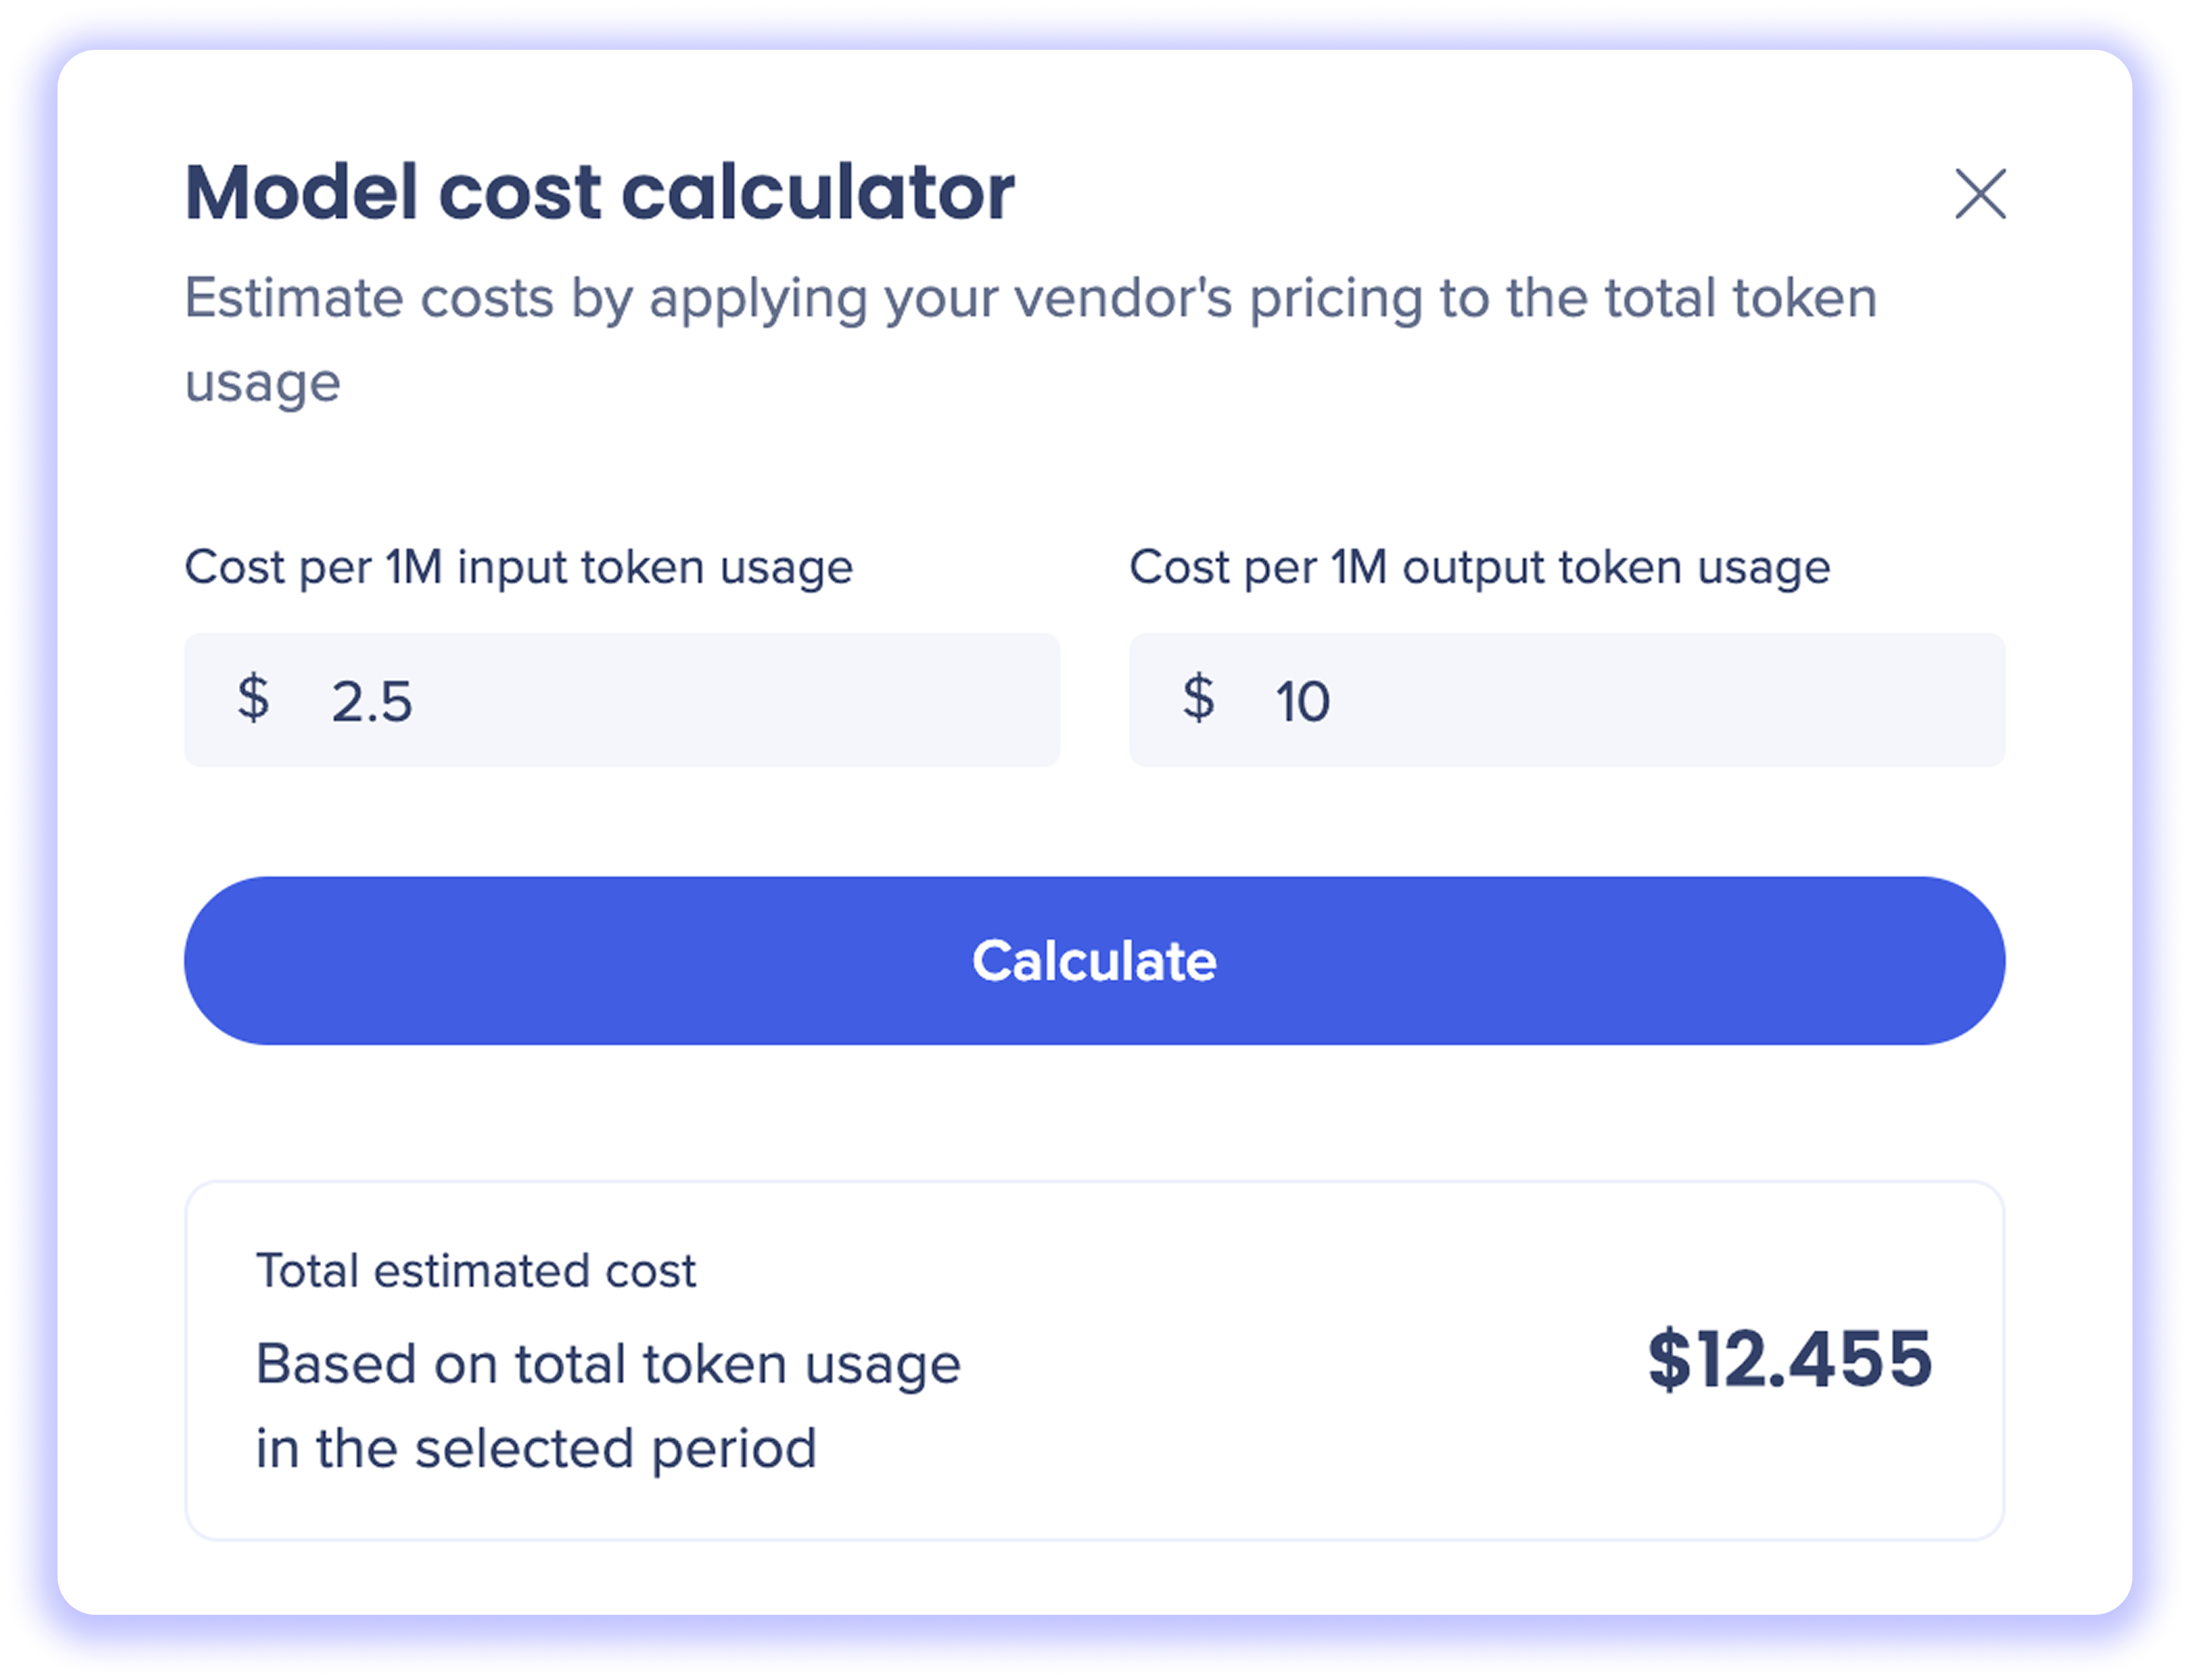The image size is (2190, 1680).
Task: Click the trailing word 'usage' in subtitle
Action: point(262,383)
